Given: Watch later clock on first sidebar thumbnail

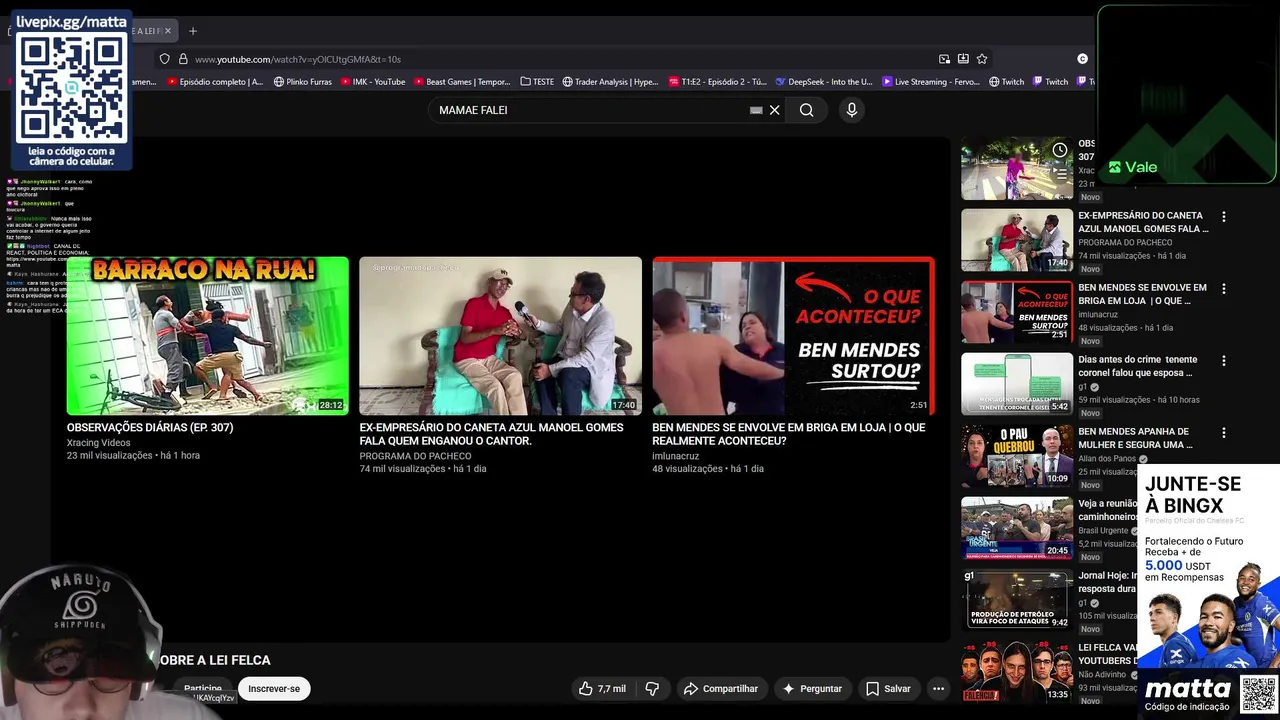Looking at the screenshot, I should point(1059,150).
